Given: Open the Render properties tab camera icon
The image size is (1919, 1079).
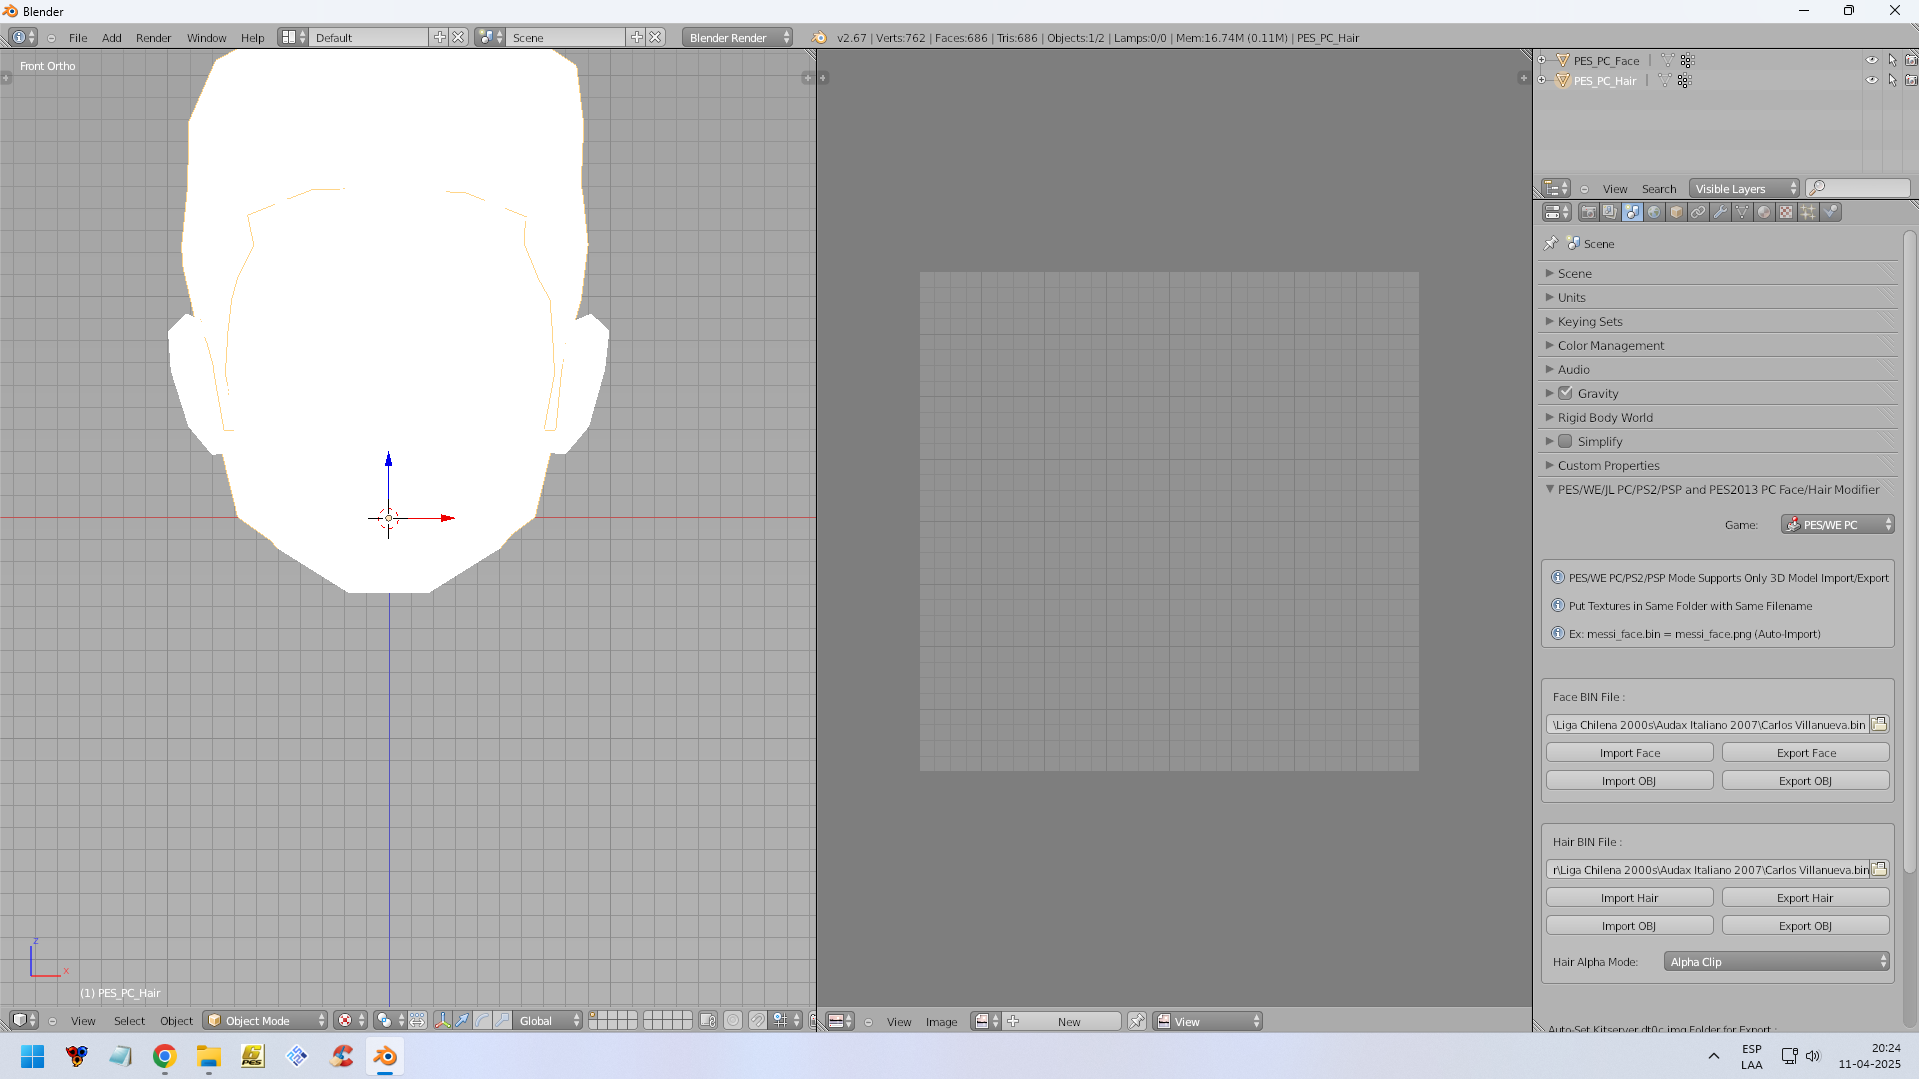Looking at the screenshot, I should click(x=1588, y=212).
